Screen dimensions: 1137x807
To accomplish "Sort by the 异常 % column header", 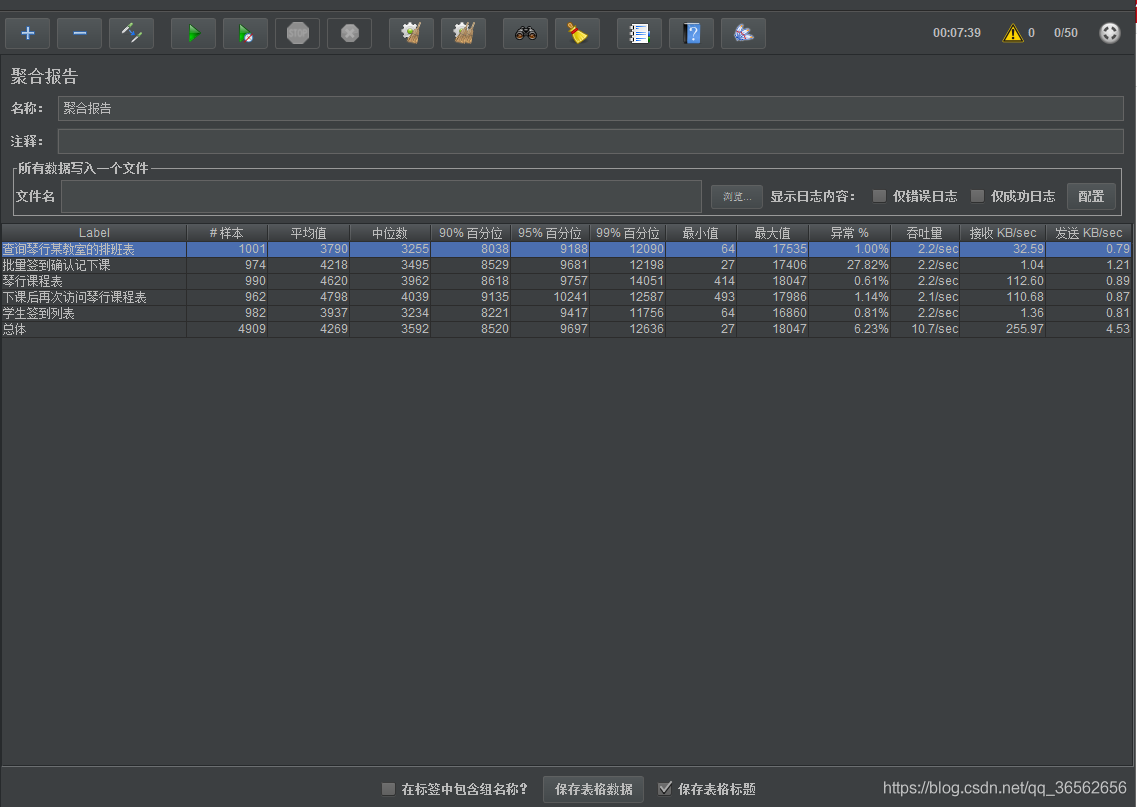I will click(x=850, y=233).
